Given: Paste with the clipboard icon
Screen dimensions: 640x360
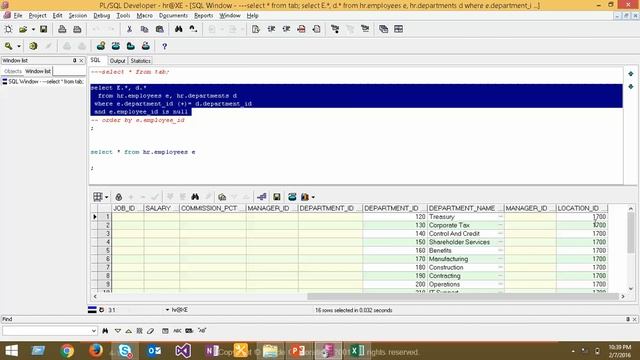Looking at the screenshot, I should pyautogui.click(x=160, y=29).
